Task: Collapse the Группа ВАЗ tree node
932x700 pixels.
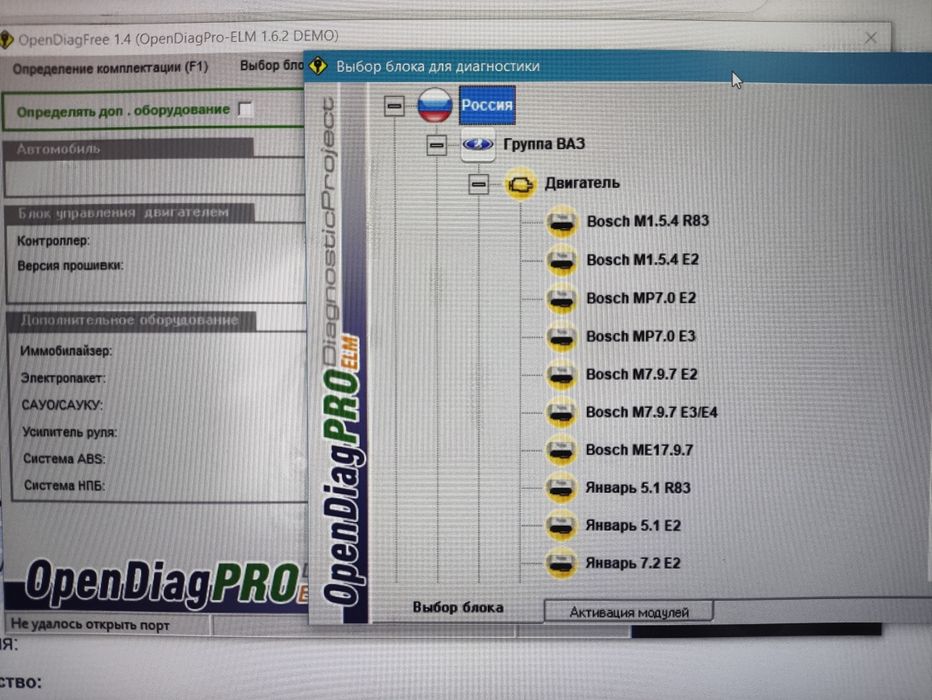Action: (x=436, y=145)
